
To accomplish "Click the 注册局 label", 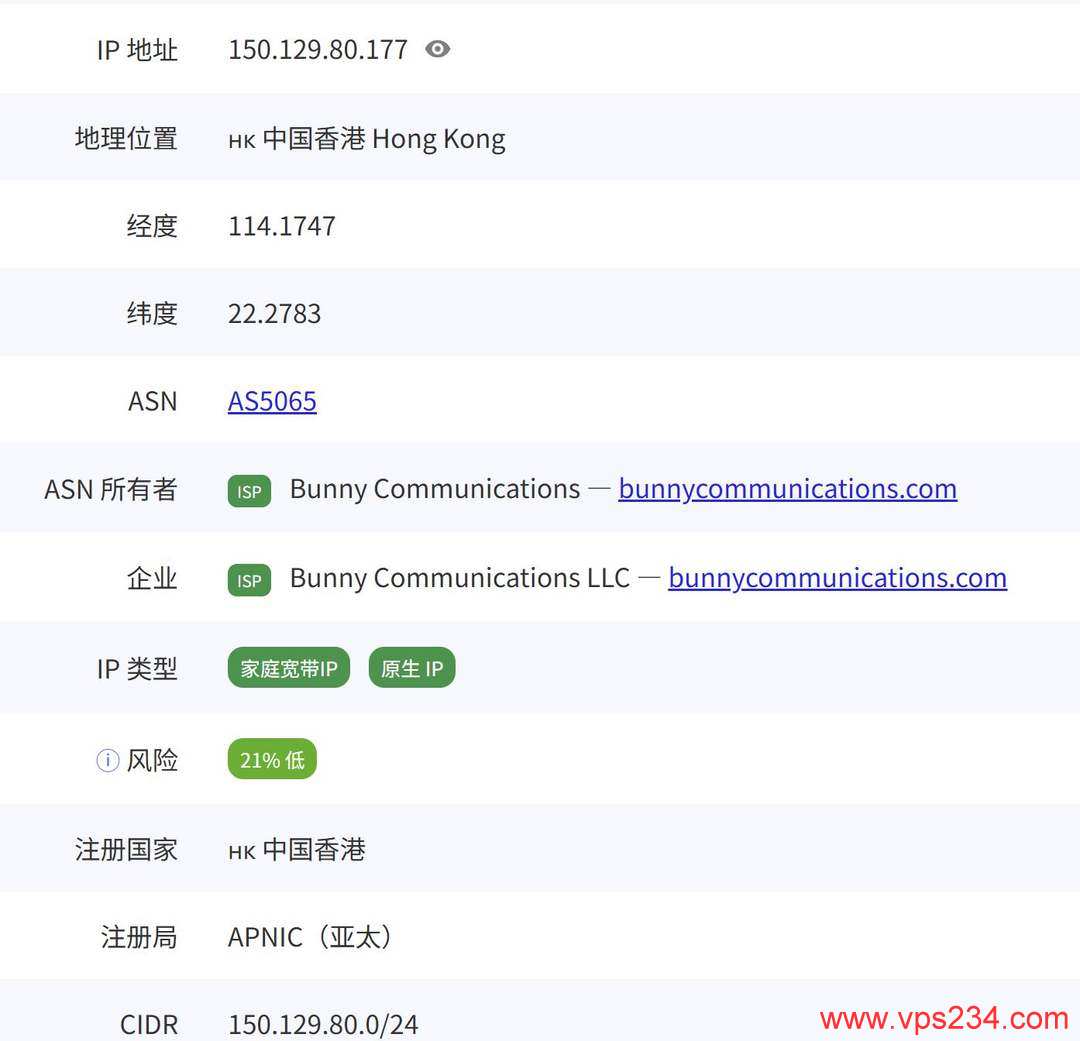I will [x=139, y=937].
